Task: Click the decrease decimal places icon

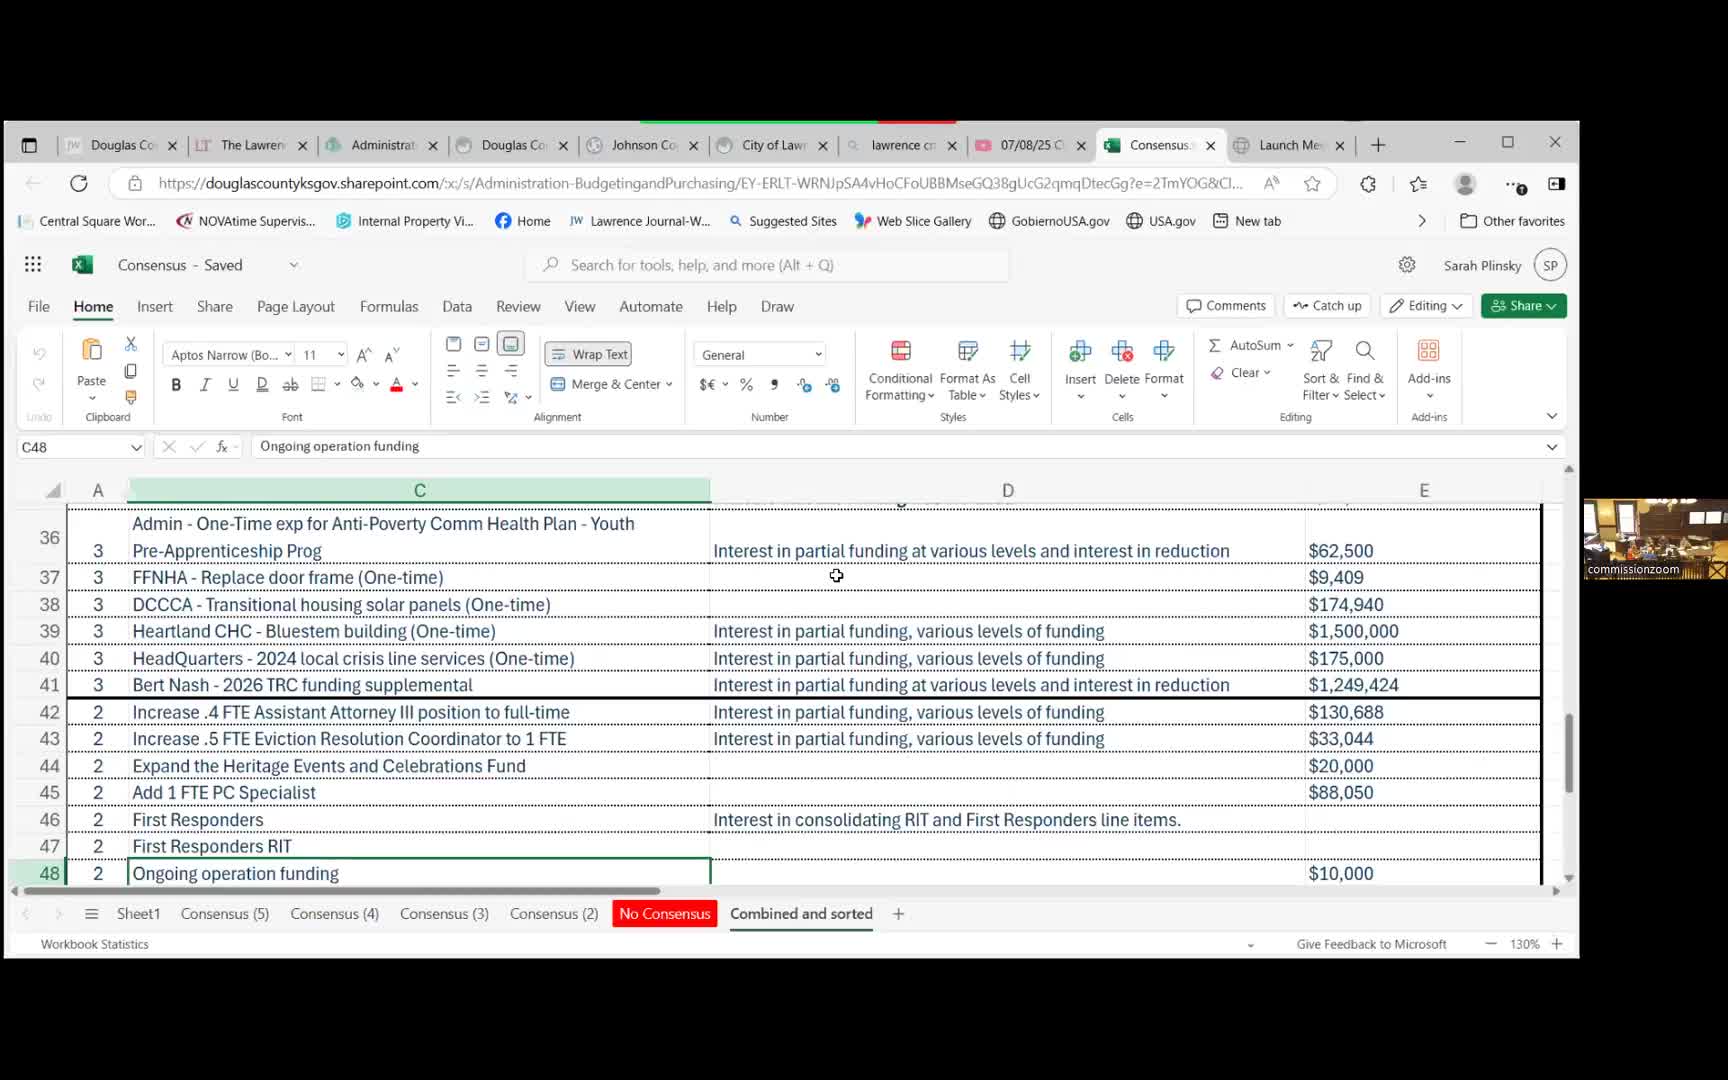Action: click(x=833, y=385)
